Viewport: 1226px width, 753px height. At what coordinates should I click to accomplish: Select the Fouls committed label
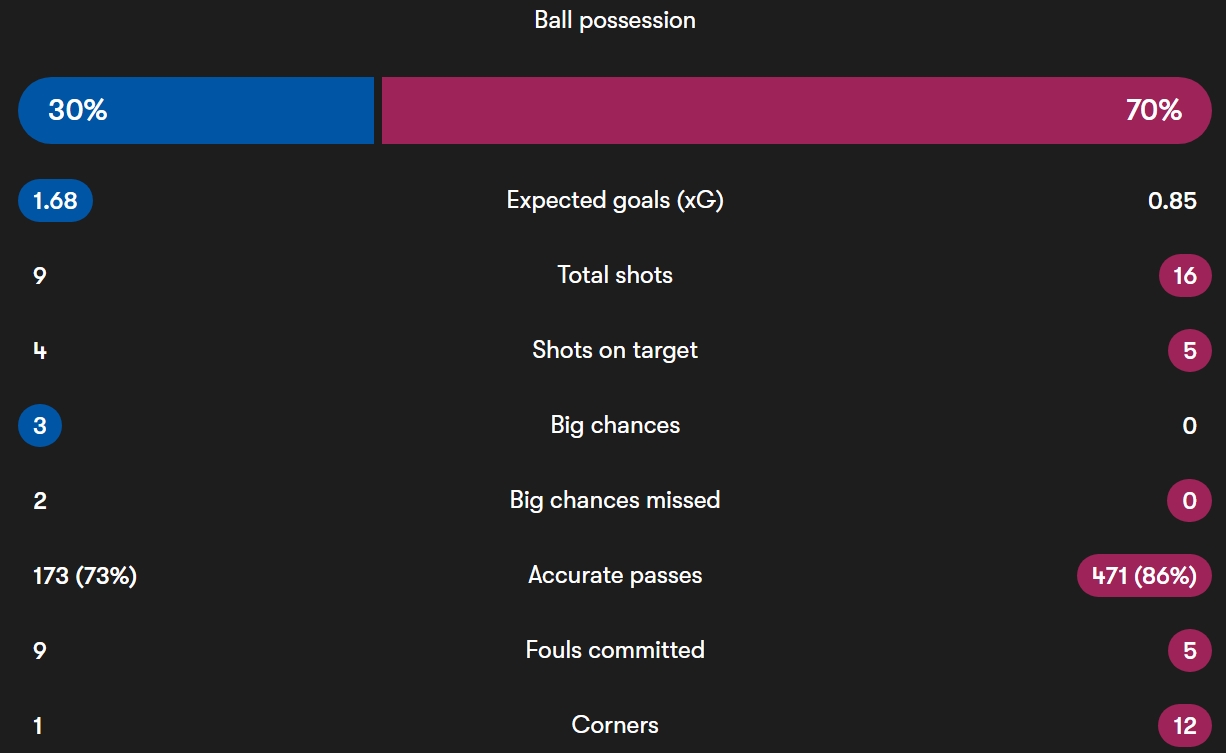point(615,650)
